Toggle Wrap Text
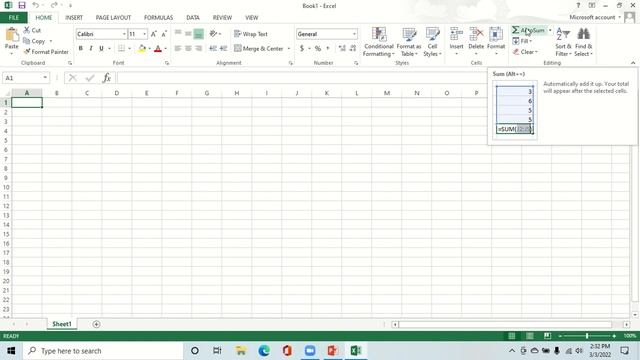This screenshot has height=360, width=640. [x=251, y=34]
